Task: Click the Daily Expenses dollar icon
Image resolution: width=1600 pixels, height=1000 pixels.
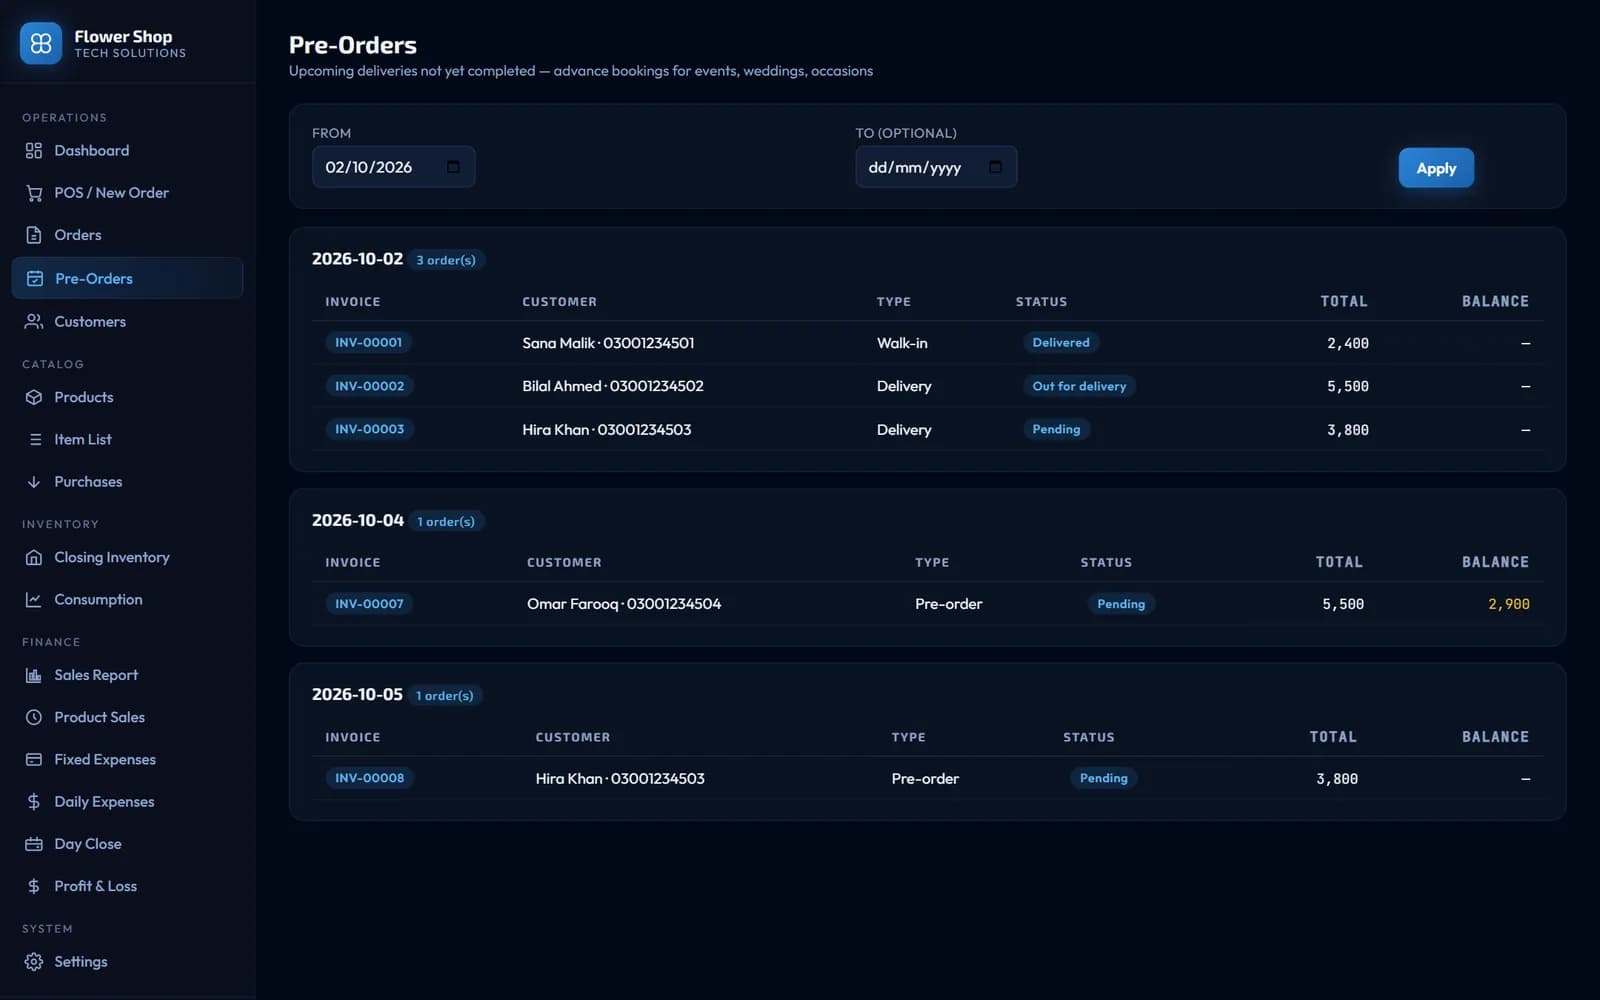Action: pyautogui.click(x=34, y=801)
